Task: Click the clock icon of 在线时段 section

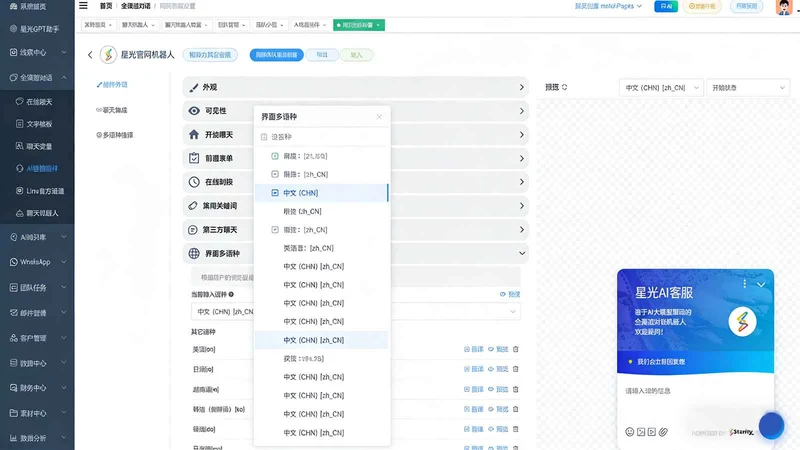Action: 194,182
